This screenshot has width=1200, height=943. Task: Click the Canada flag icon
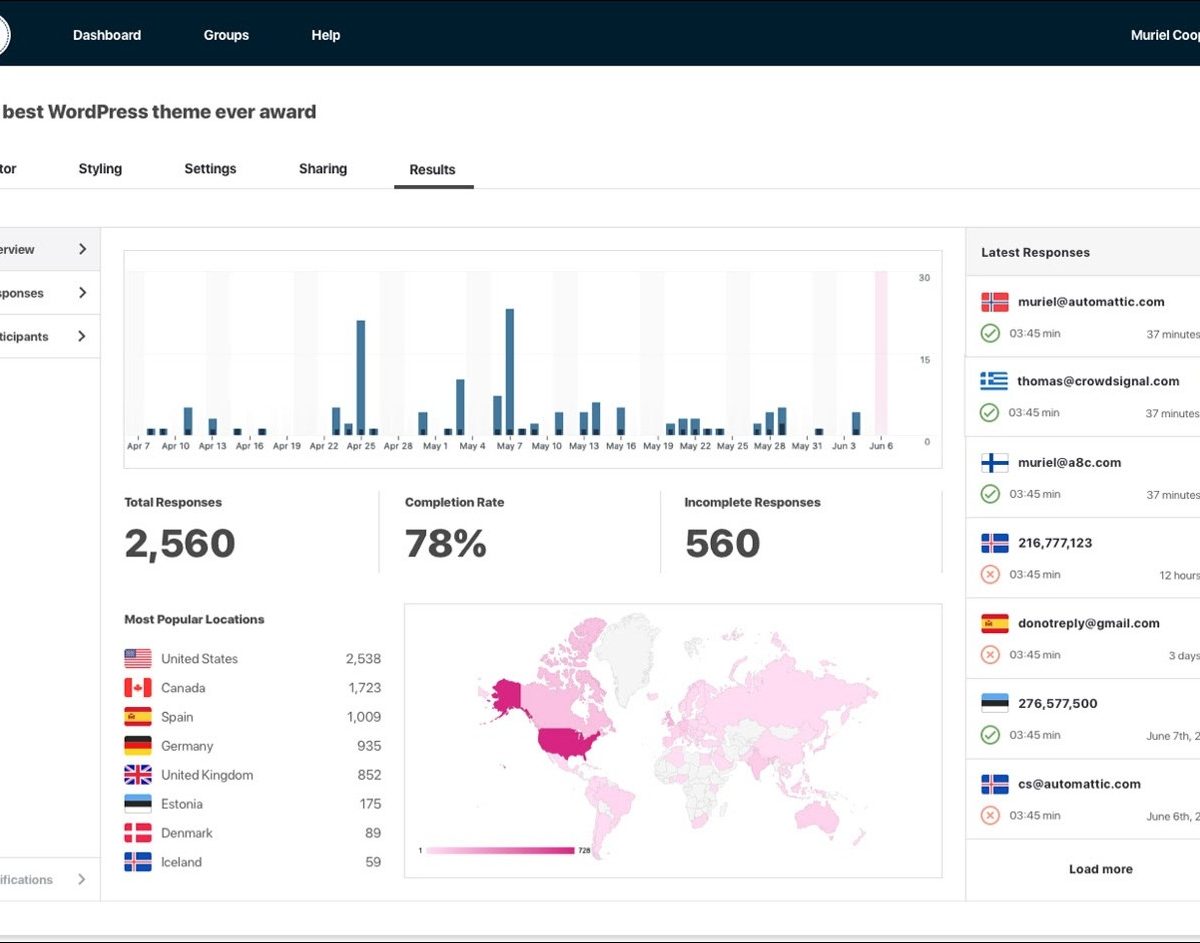coord(137,687)
